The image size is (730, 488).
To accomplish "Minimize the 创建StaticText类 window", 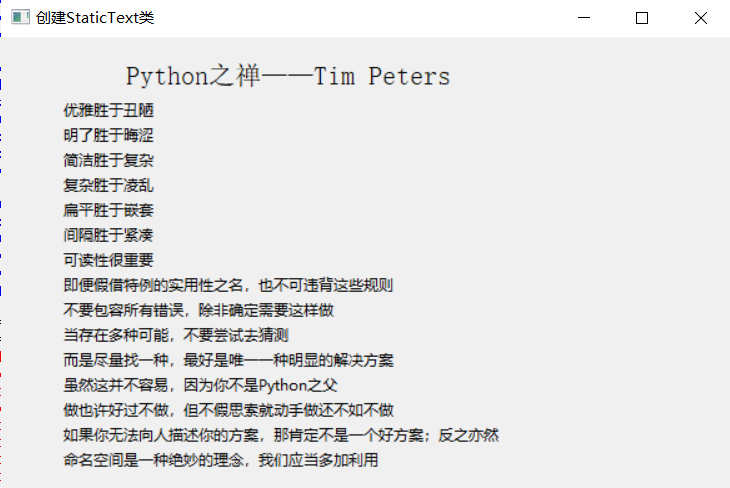I will [585, 18].
